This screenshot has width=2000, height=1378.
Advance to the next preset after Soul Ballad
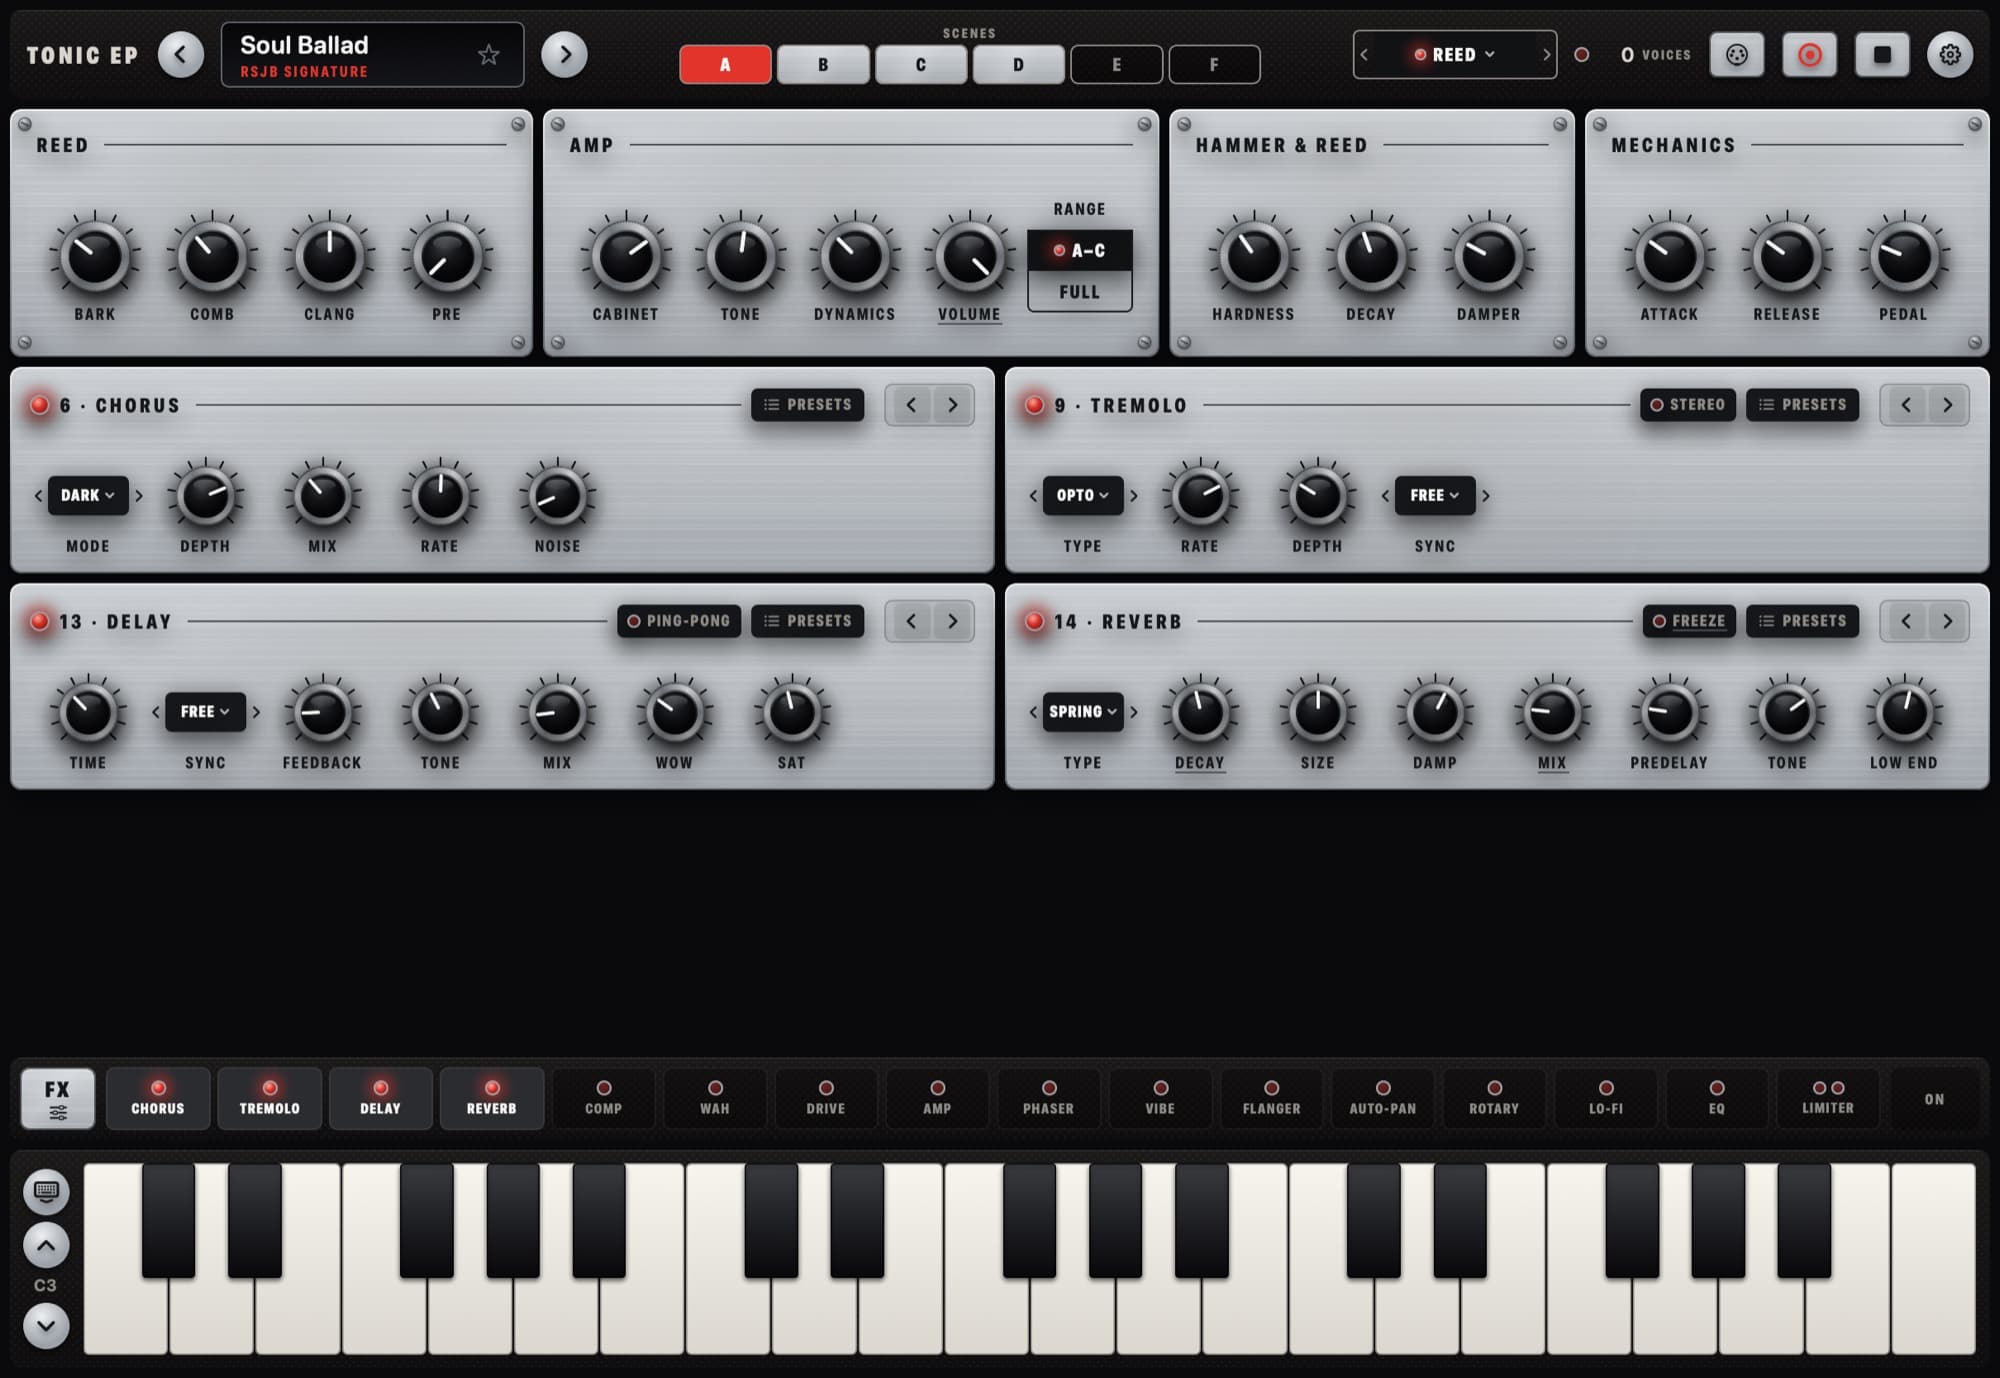[x=564, y=54]
